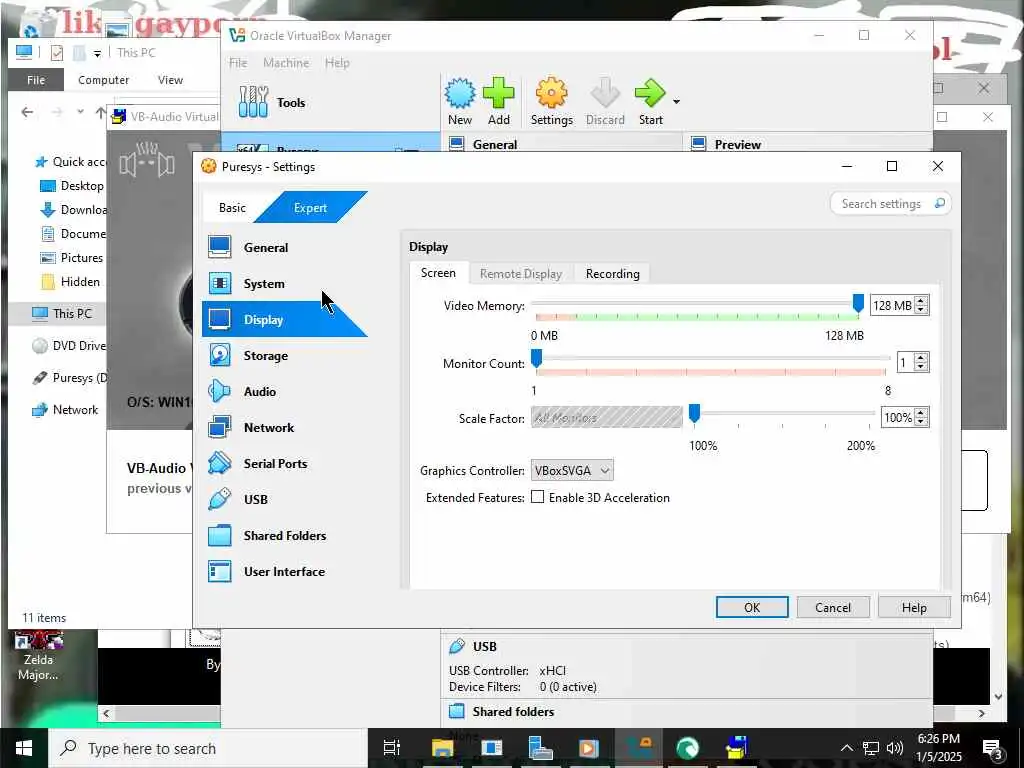The height and width of the screenshot is (768, 1024).
Task: Click Cancel in Puresys Settings
Action: tap(833, 607)
